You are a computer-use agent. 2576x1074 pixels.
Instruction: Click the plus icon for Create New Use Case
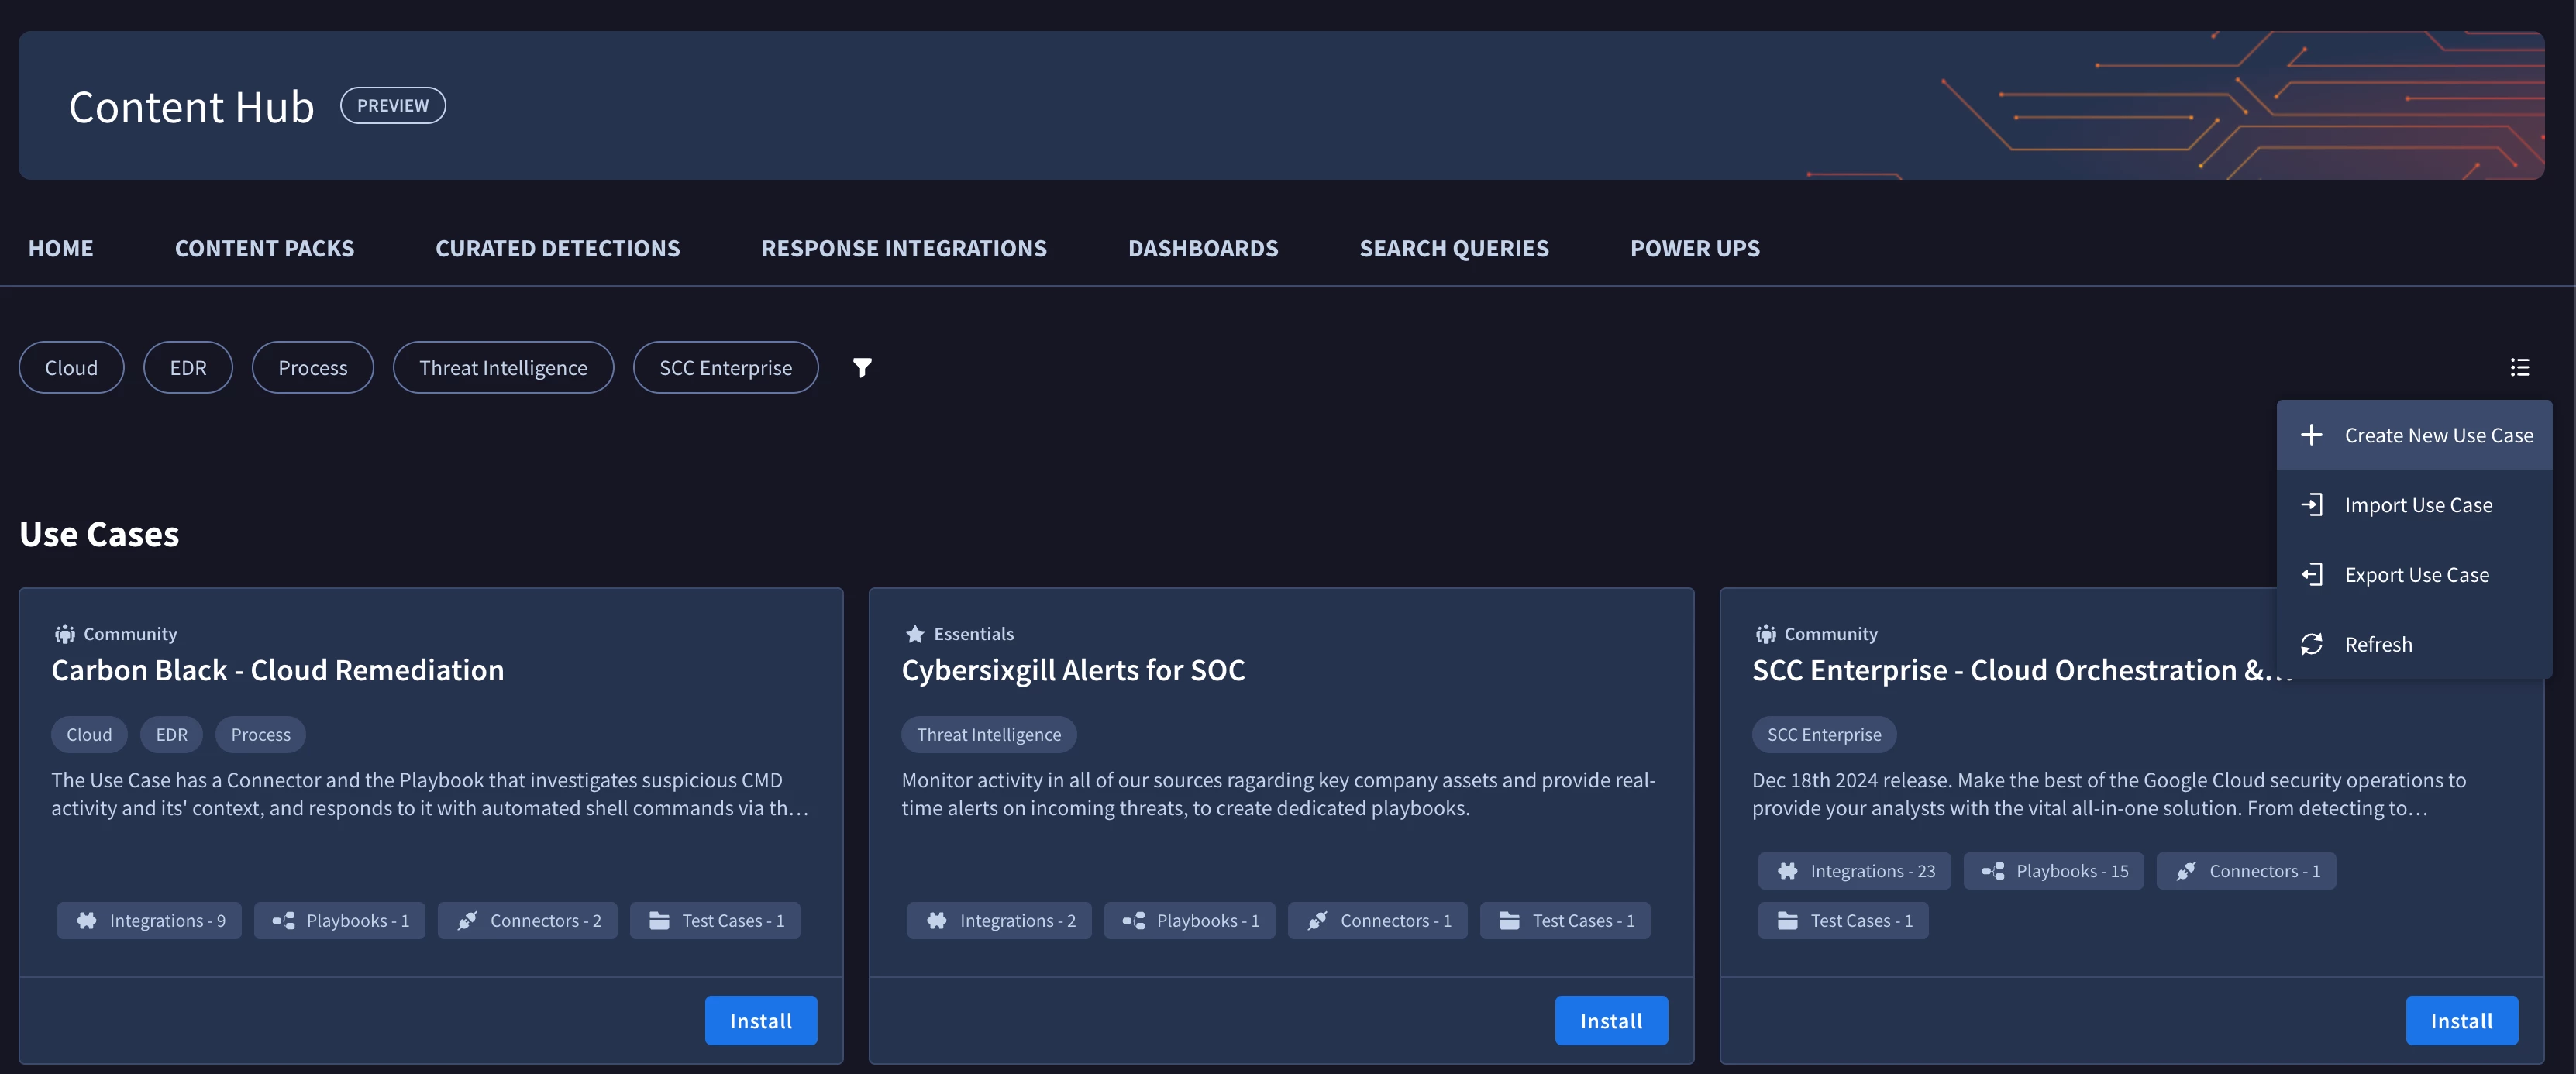(x=2311, y=435)
